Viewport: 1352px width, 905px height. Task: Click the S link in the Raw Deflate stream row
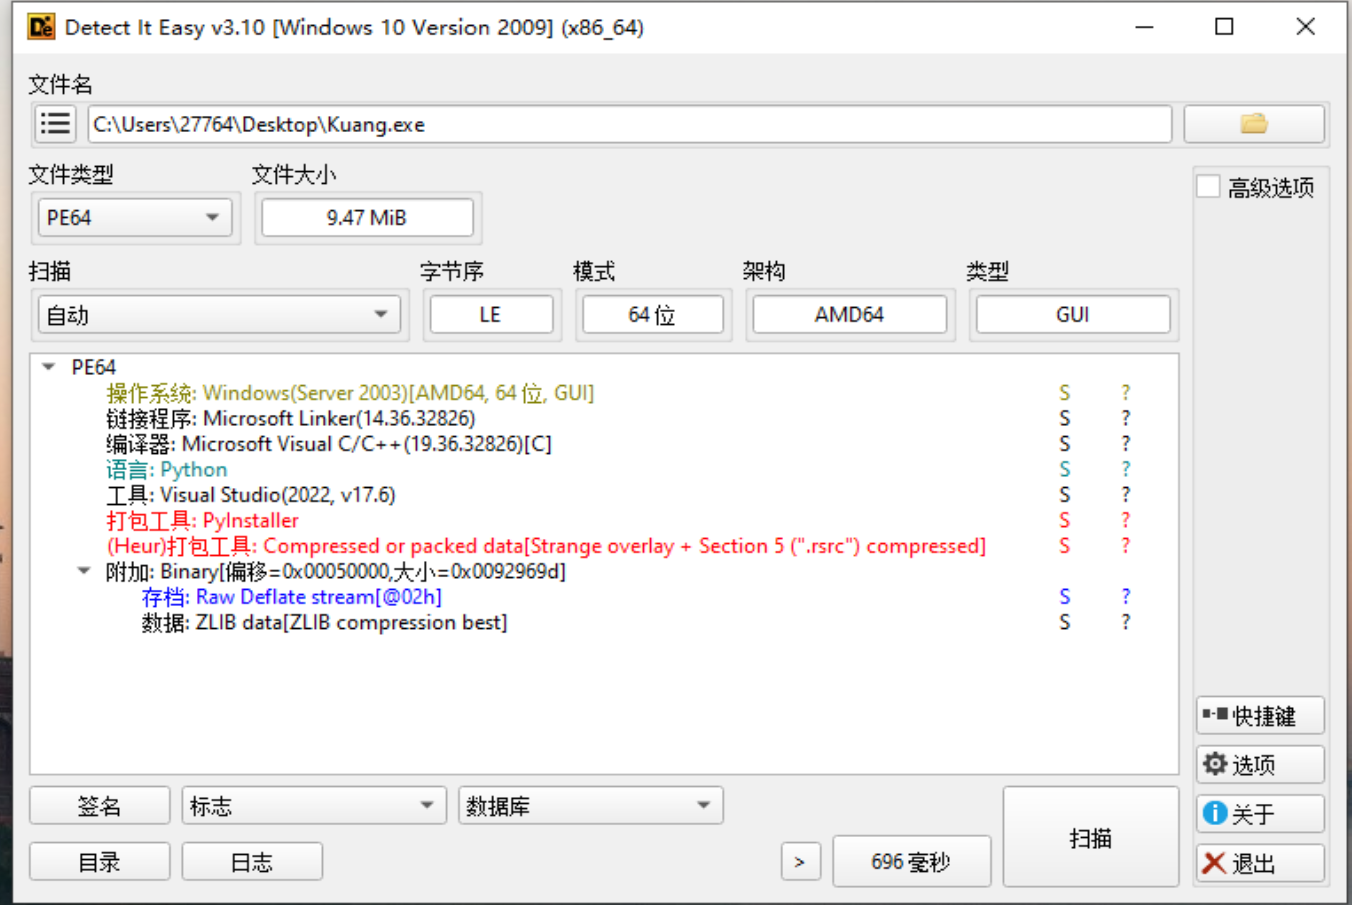(1065, 597)
